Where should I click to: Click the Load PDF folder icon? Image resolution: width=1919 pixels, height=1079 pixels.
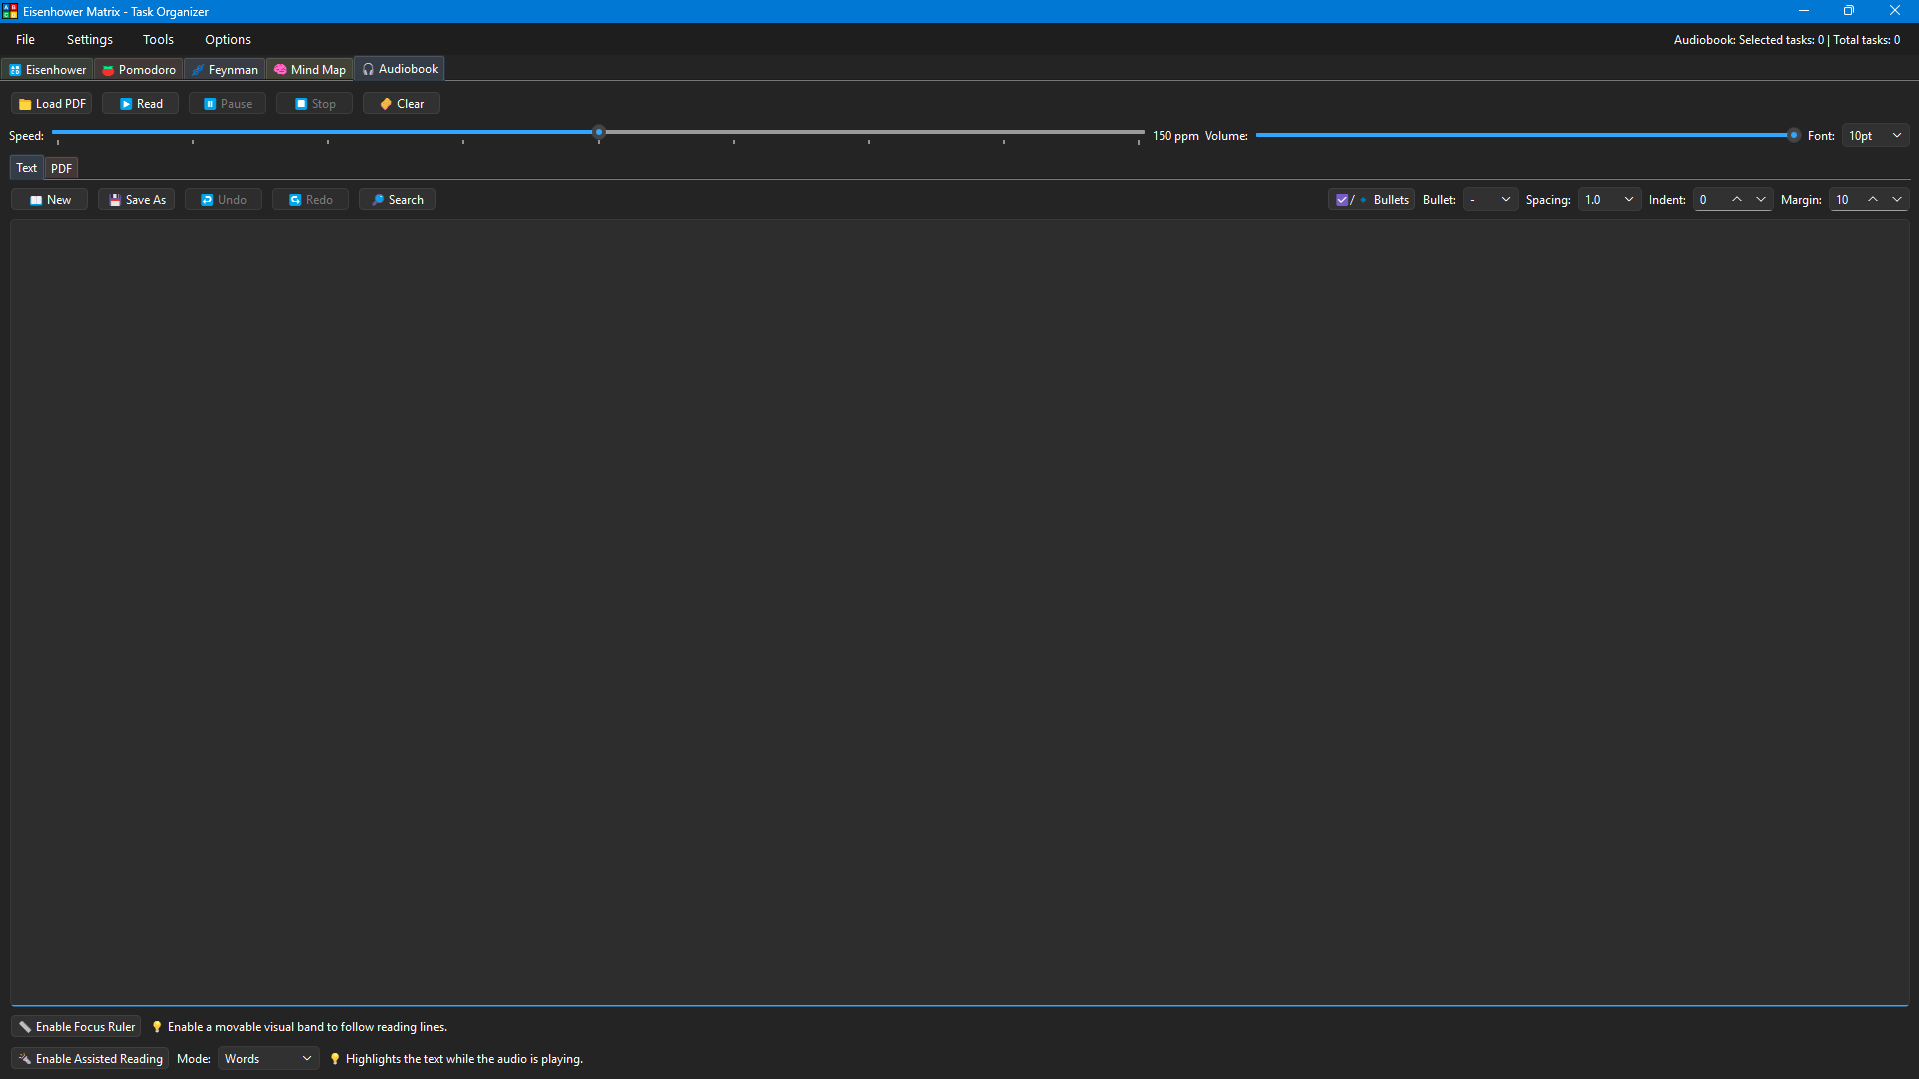coord(25,104)
